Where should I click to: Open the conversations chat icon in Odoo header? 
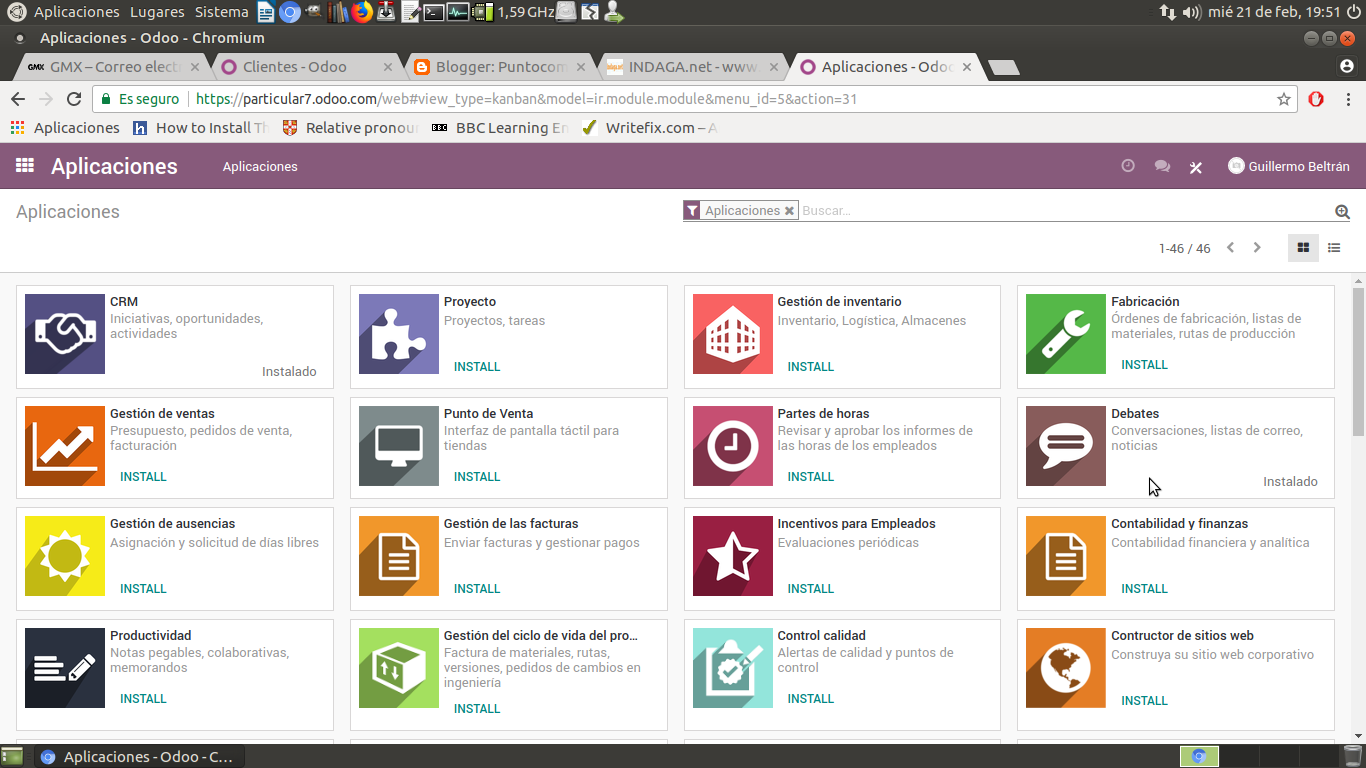click(1162, 166)
